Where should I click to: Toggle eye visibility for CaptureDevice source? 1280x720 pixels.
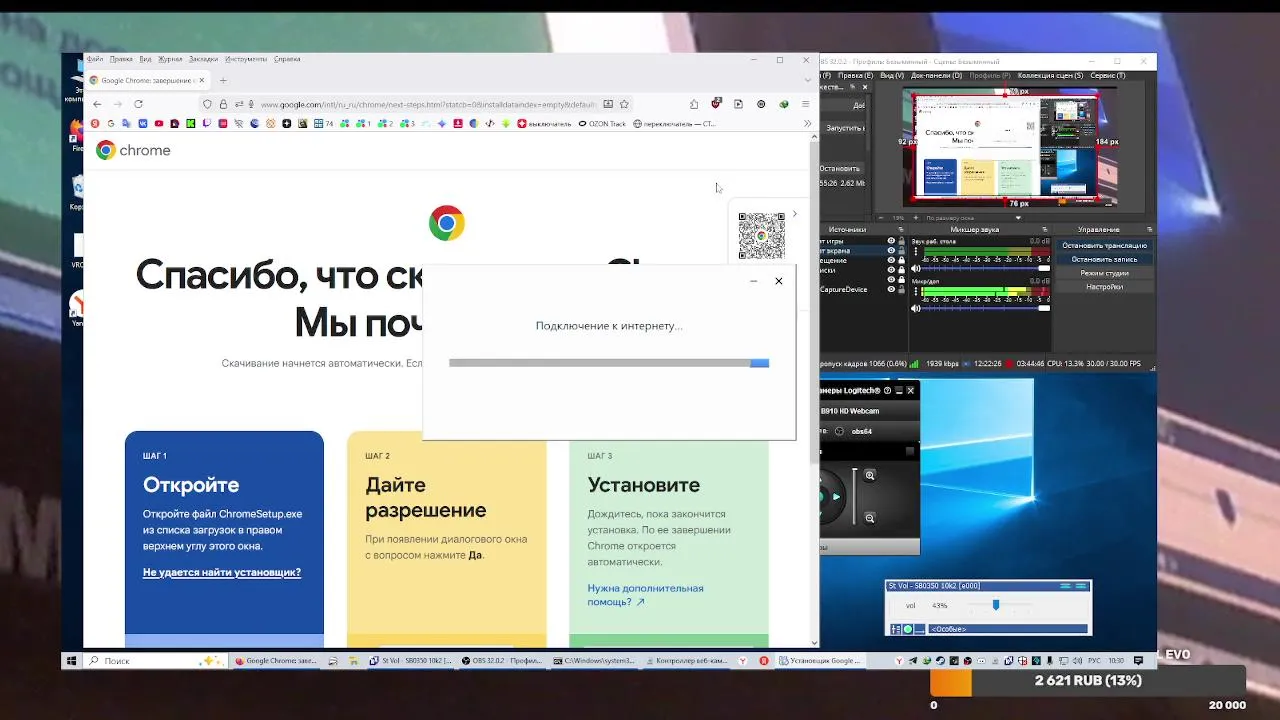[891, 289]
